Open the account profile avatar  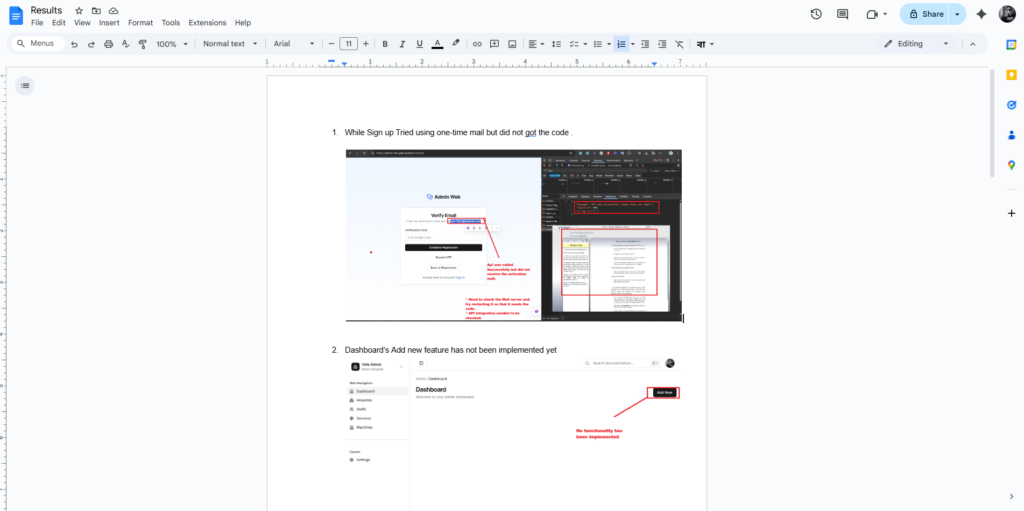[x=1006, y=14]
